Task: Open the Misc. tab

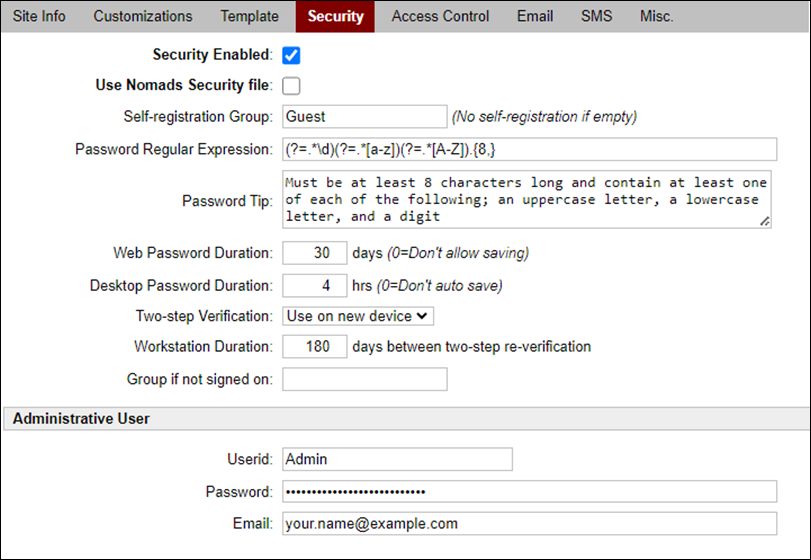Action: [x=657, y=16]
